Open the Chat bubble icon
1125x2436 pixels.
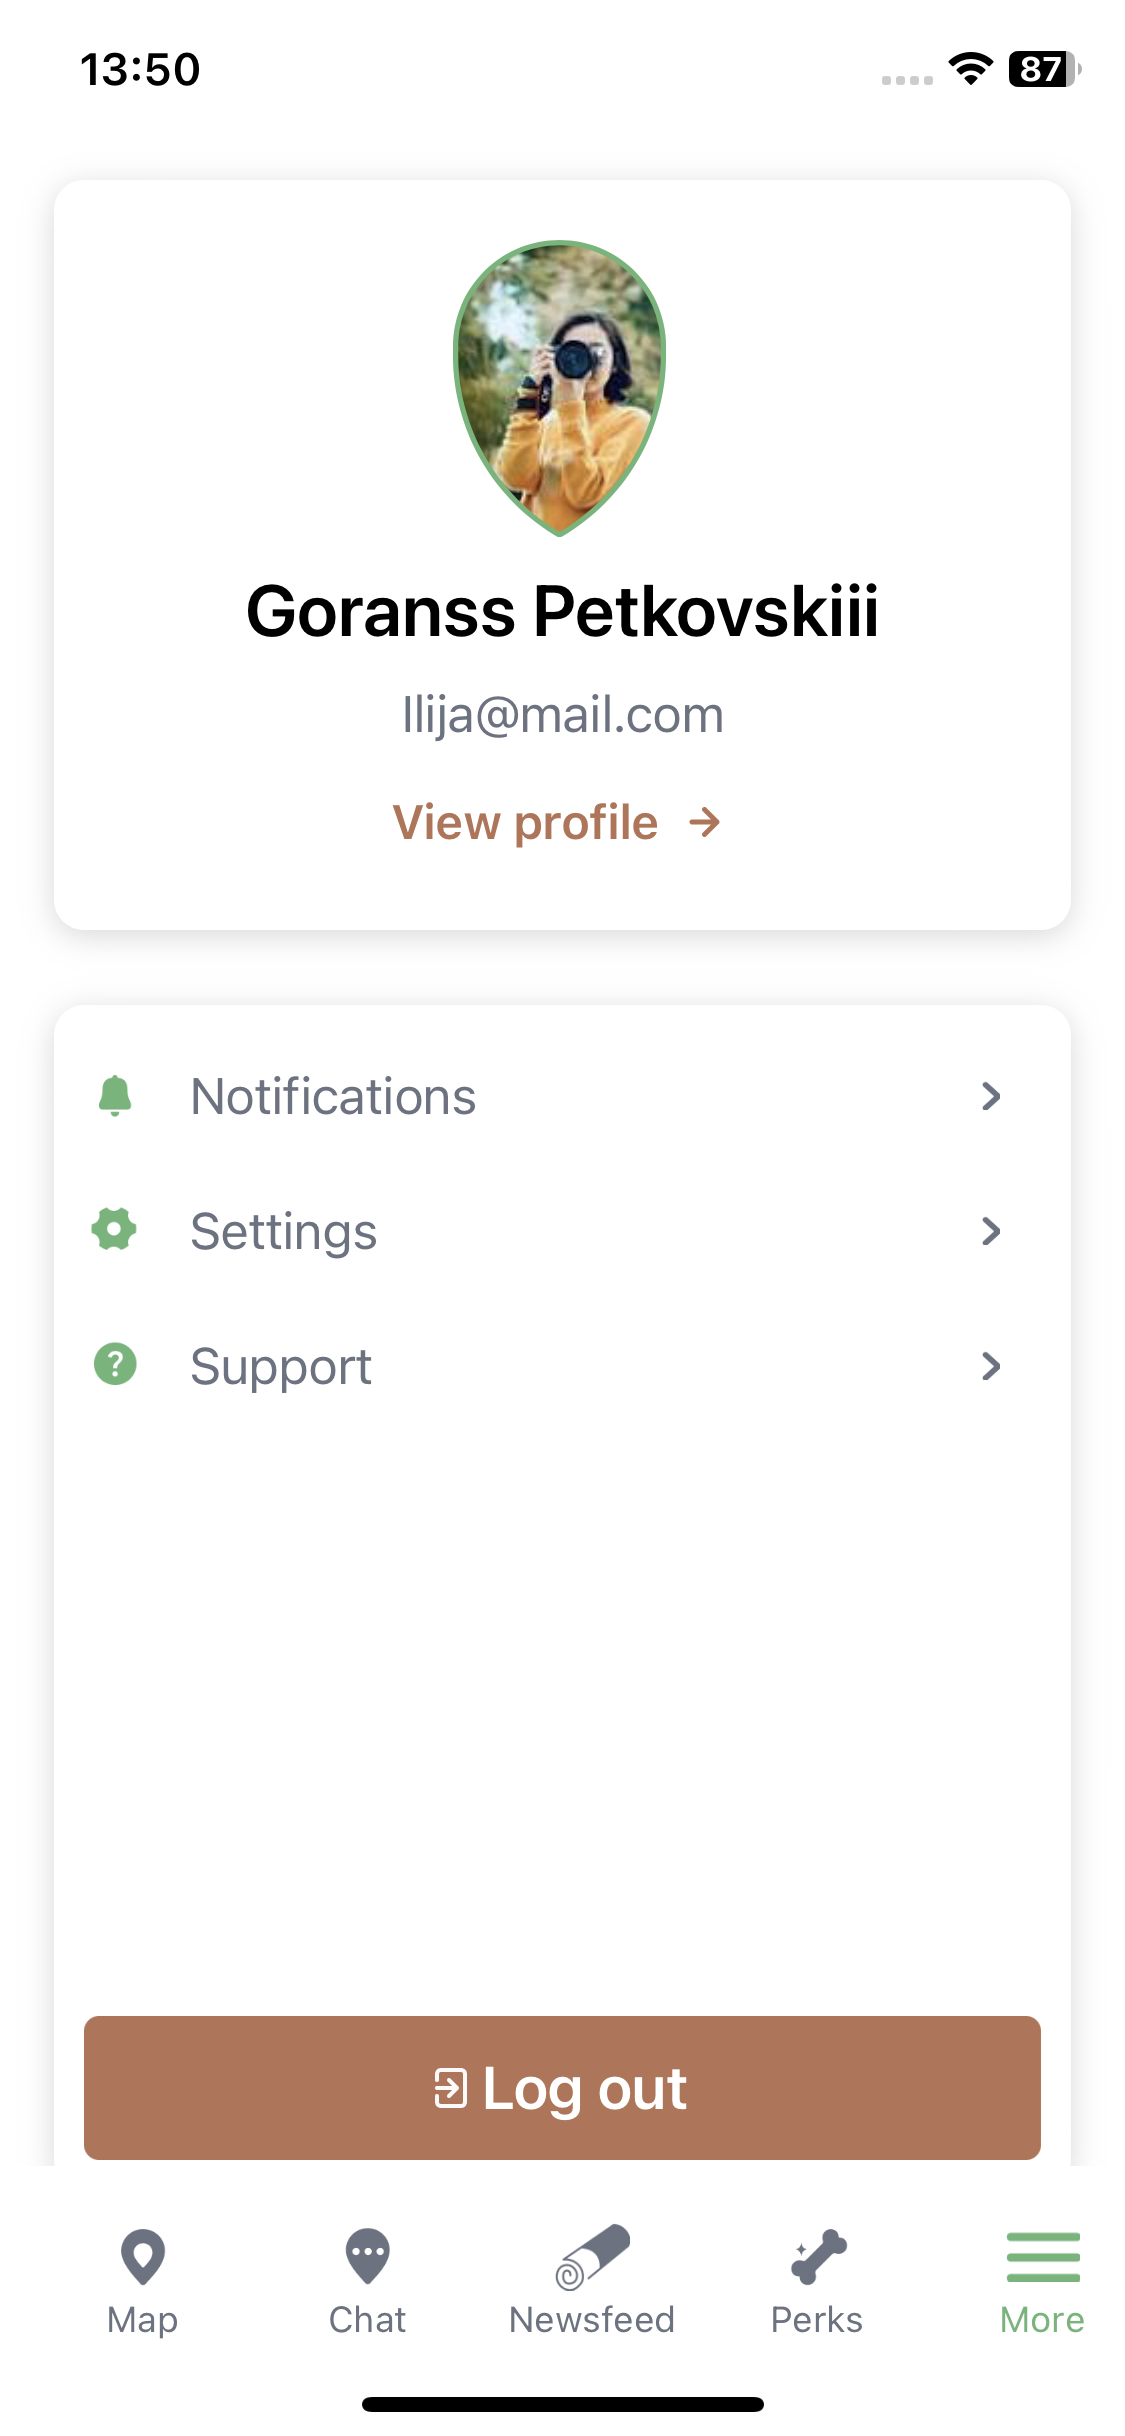point(367,2256)
